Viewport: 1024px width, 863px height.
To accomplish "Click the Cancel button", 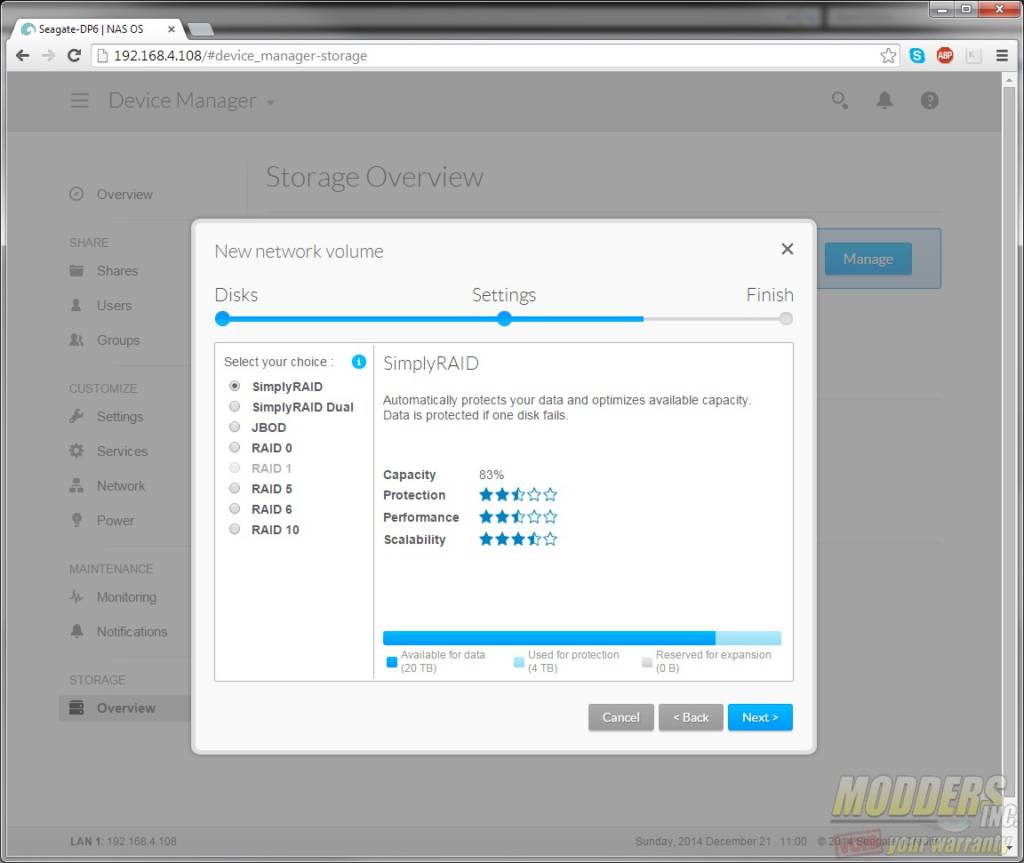I will [620, 717].
